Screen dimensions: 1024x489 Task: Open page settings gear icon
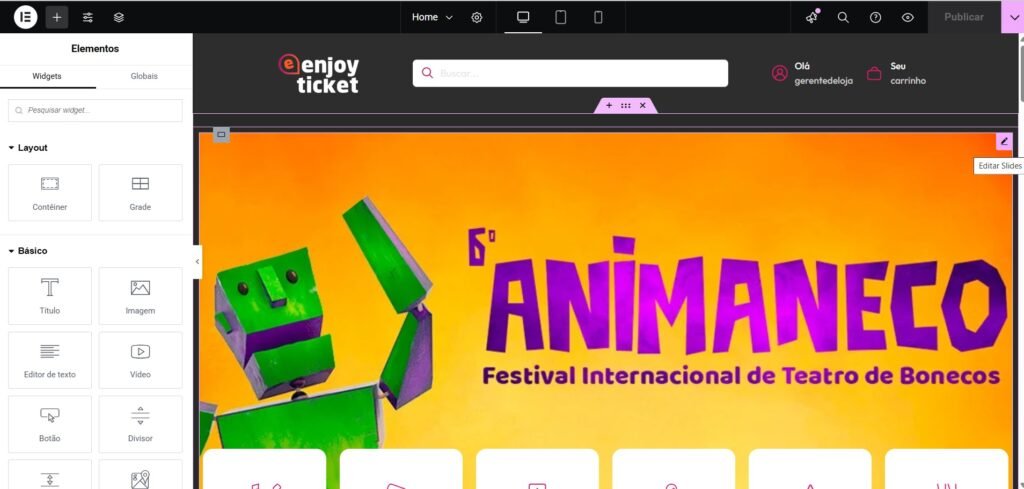pyautogui.click(x=477, y=18)
